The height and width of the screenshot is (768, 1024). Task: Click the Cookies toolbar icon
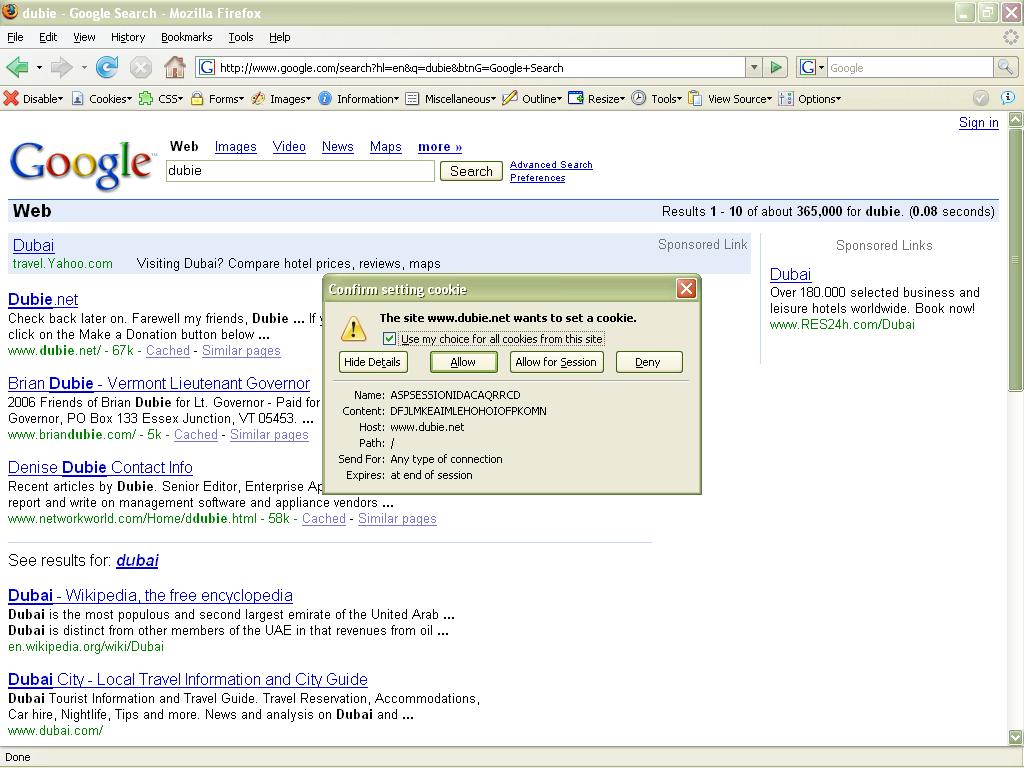point(78,99)
